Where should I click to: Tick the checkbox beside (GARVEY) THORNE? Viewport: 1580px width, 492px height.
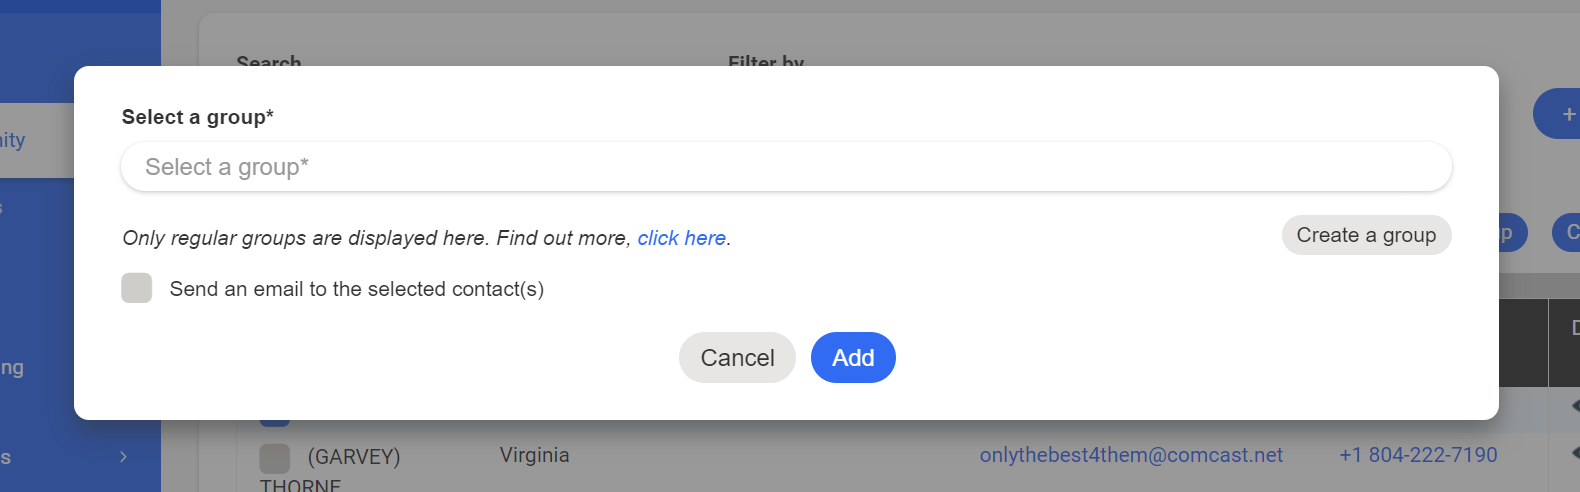tap(275, 458)
